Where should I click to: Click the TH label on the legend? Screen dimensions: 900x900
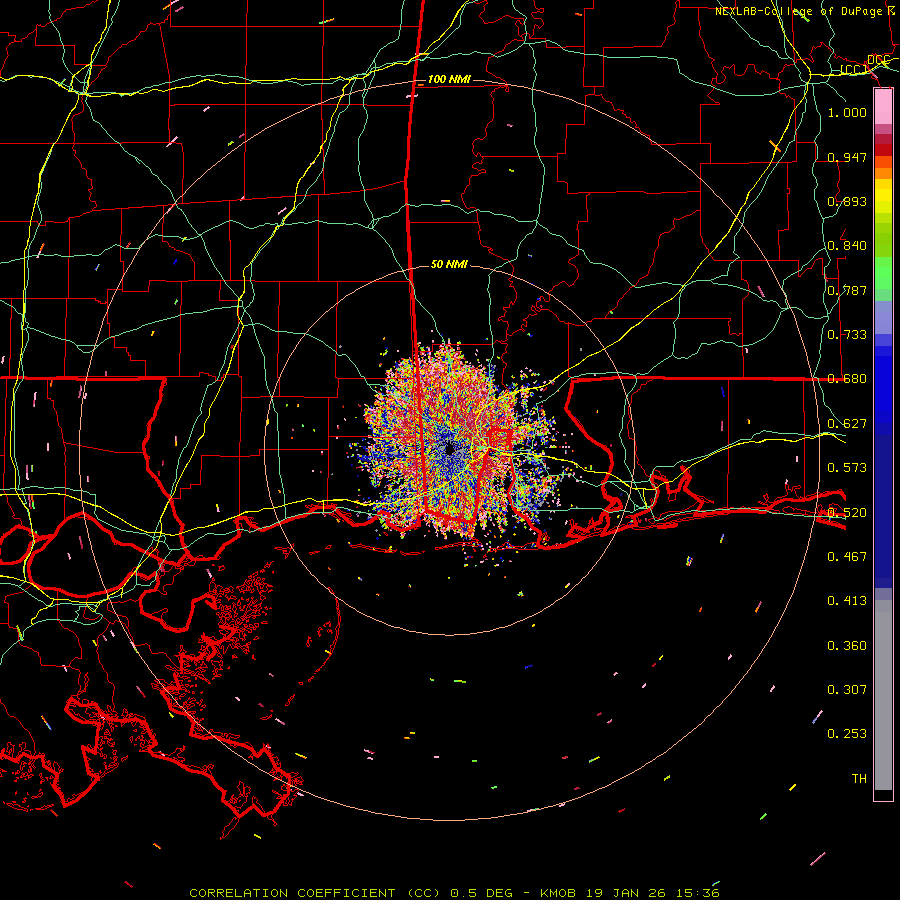859,779
